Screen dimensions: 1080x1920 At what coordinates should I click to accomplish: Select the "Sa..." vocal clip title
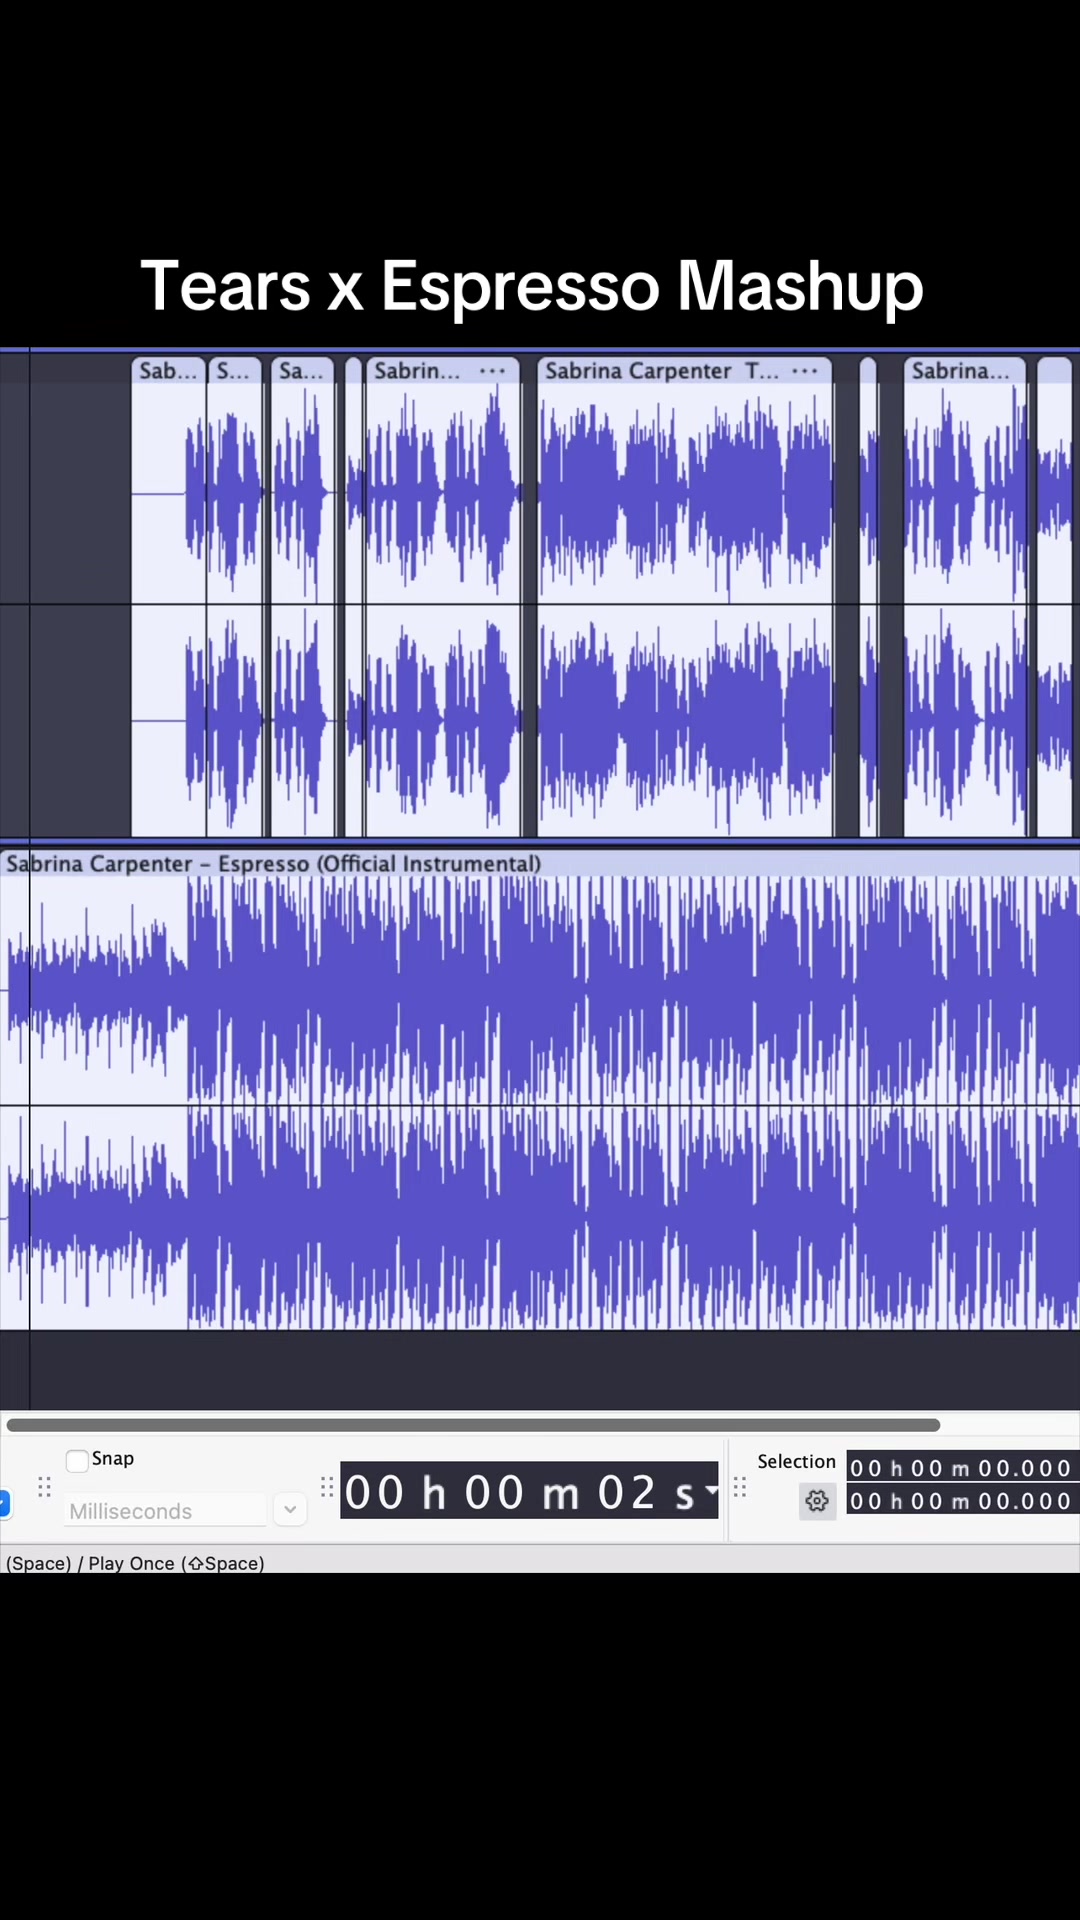(x=301, y=371)
